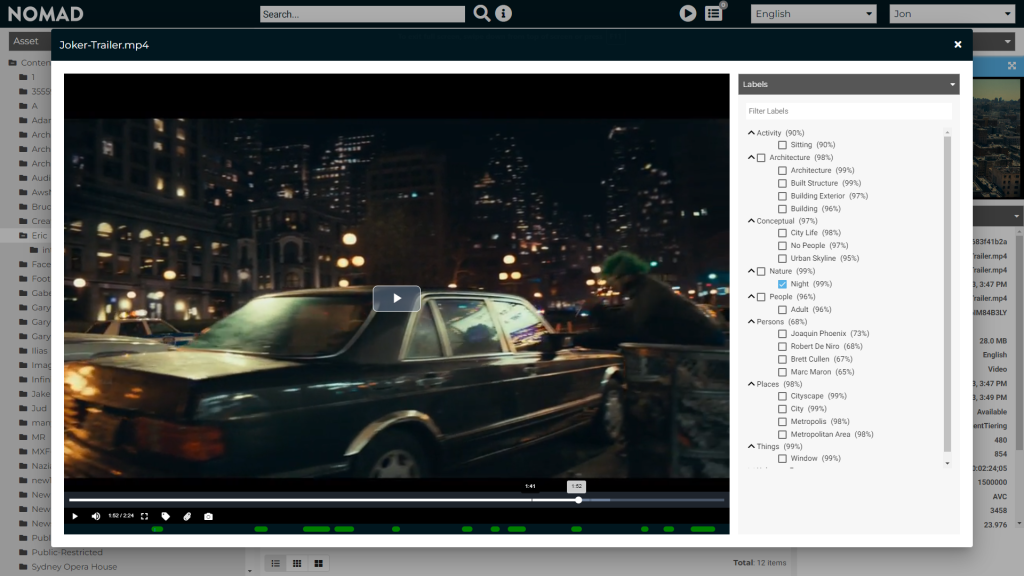Click the Search input field

(362, 14)
